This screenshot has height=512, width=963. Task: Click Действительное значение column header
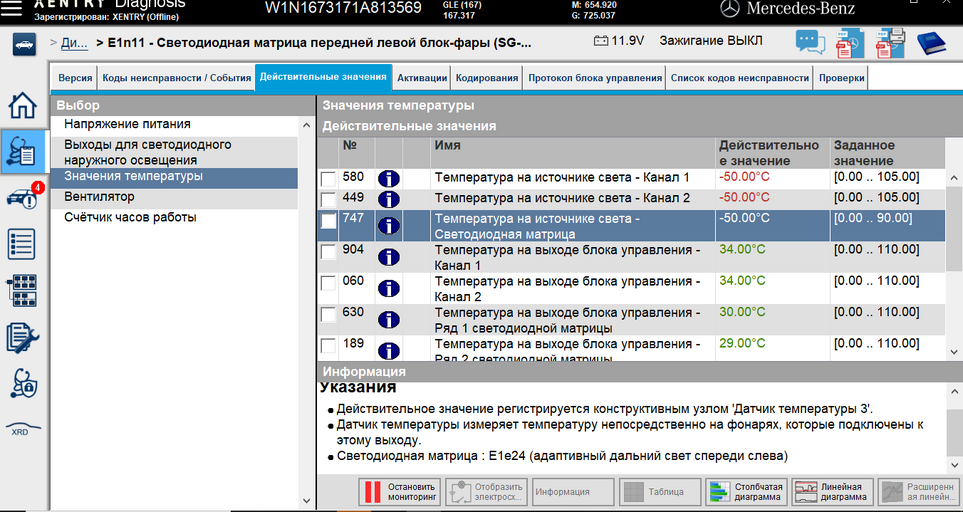click(x=772, y=153)
